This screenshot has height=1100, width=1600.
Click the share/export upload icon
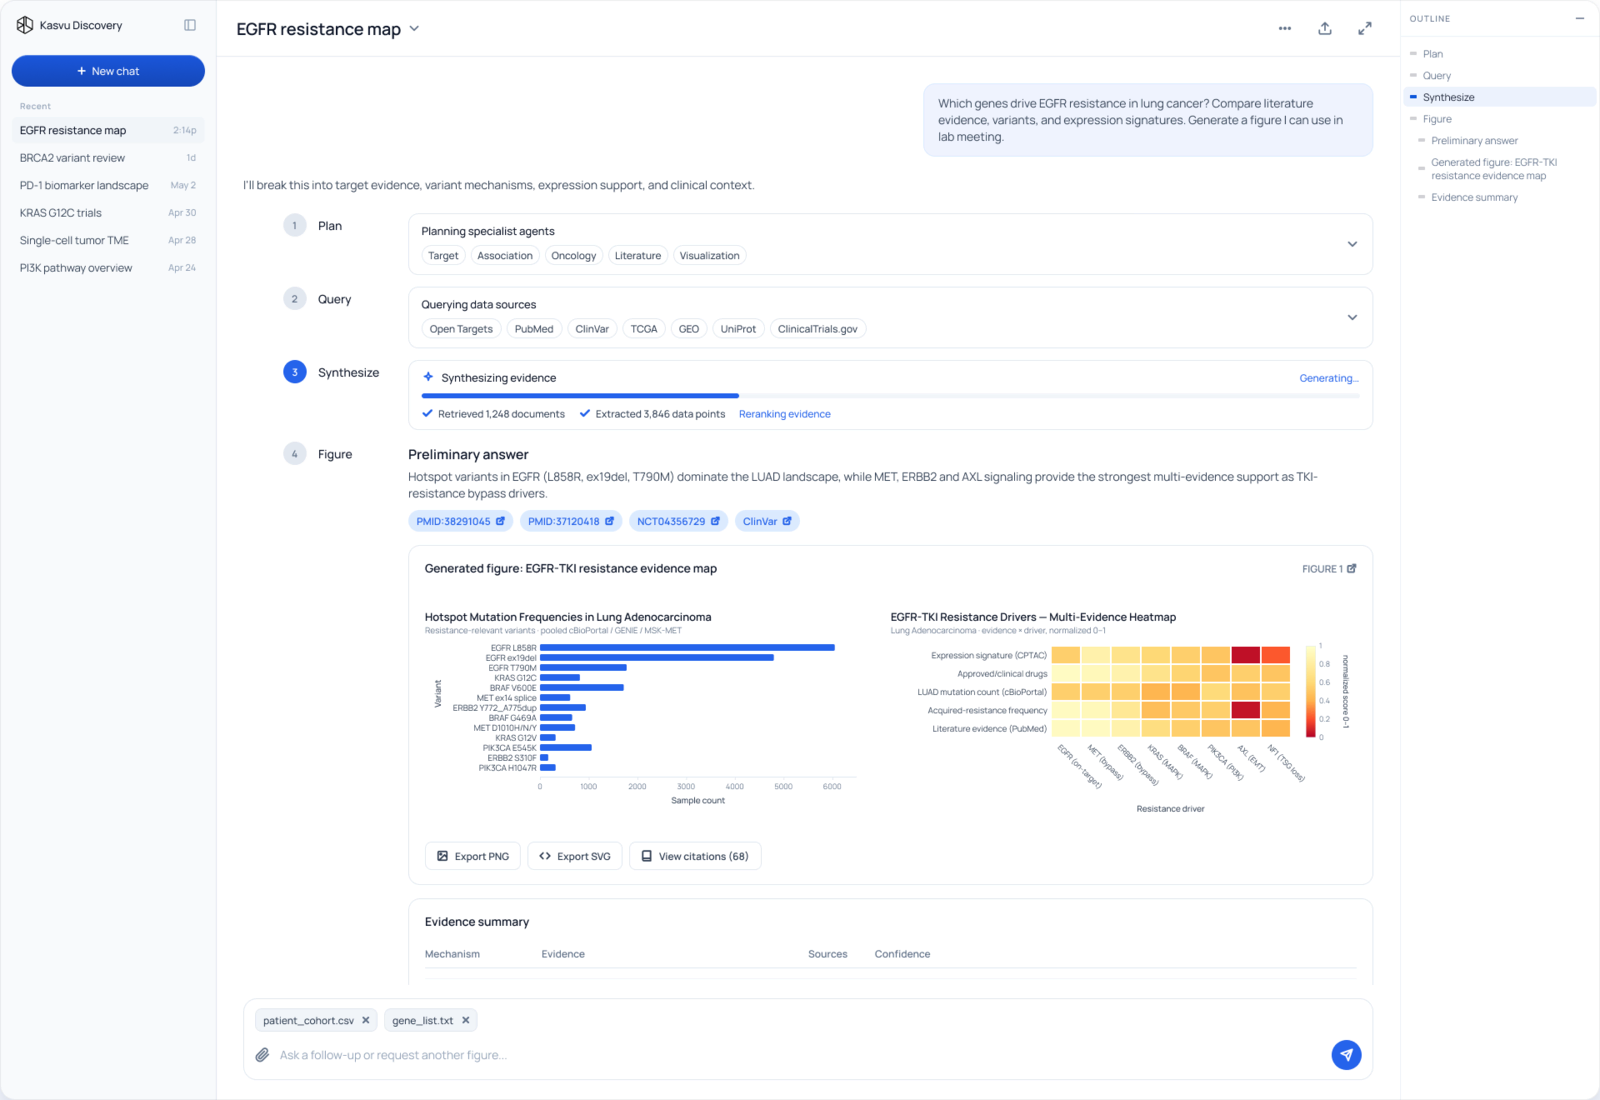pos(1325,29)
